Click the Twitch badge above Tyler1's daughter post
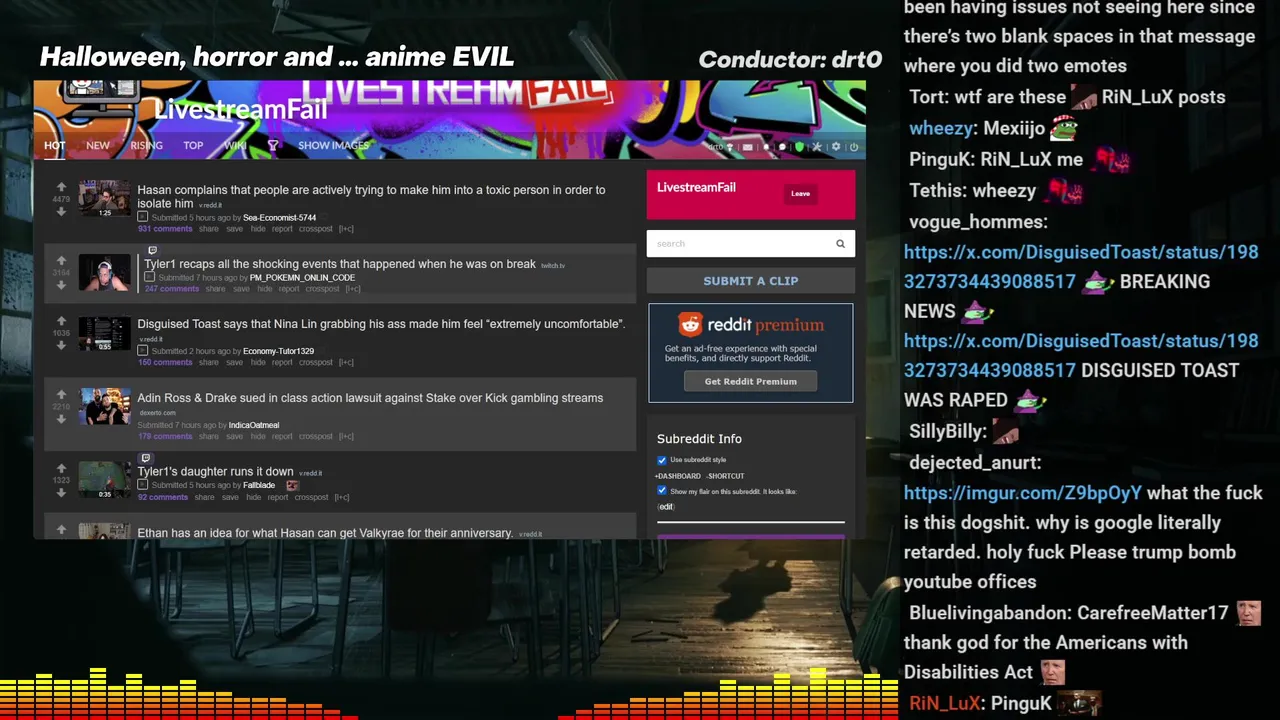1280x720 pixels. click(145, 458)
